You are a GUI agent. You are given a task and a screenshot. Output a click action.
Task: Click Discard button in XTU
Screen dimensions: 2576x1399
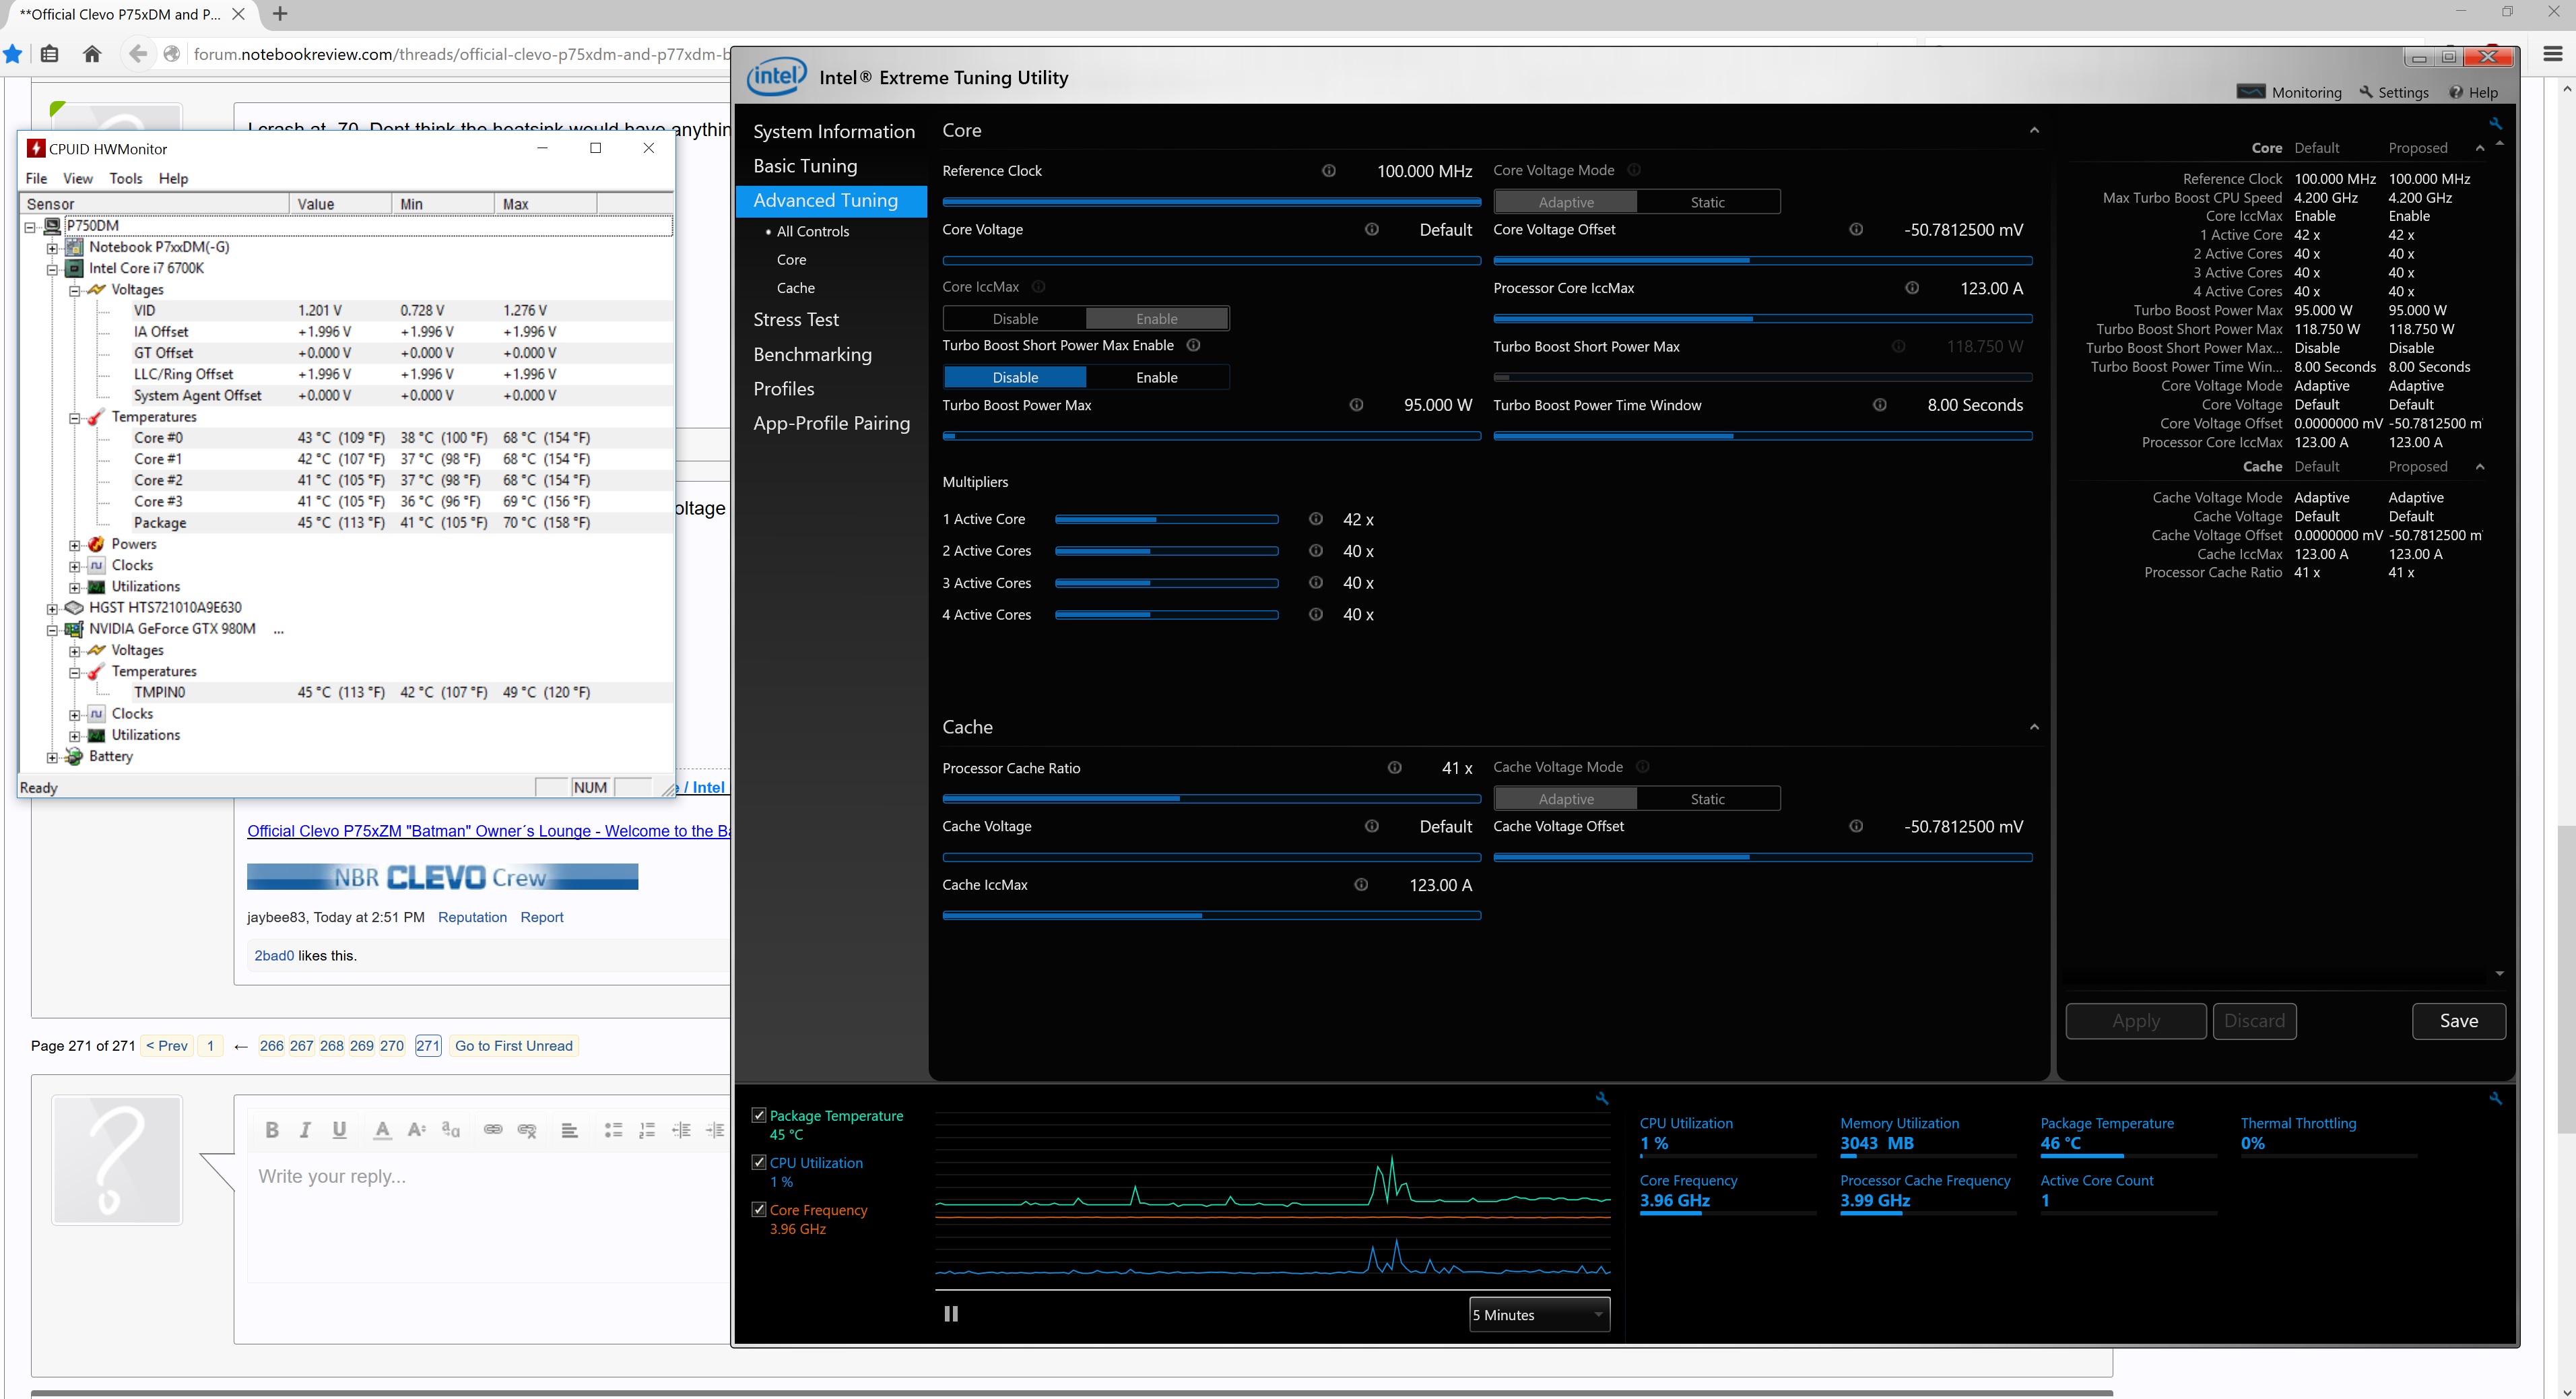(2254, 1021)
